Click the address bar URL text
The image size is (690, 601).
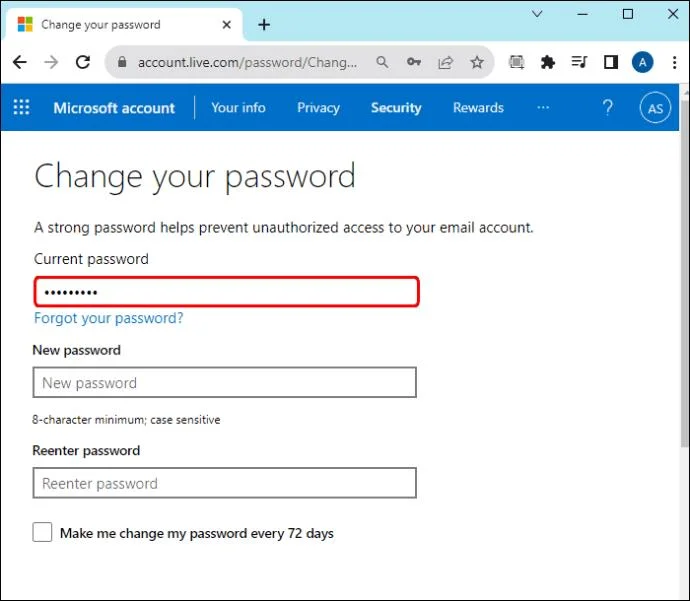pyautogui.click(x=247, y=62)
